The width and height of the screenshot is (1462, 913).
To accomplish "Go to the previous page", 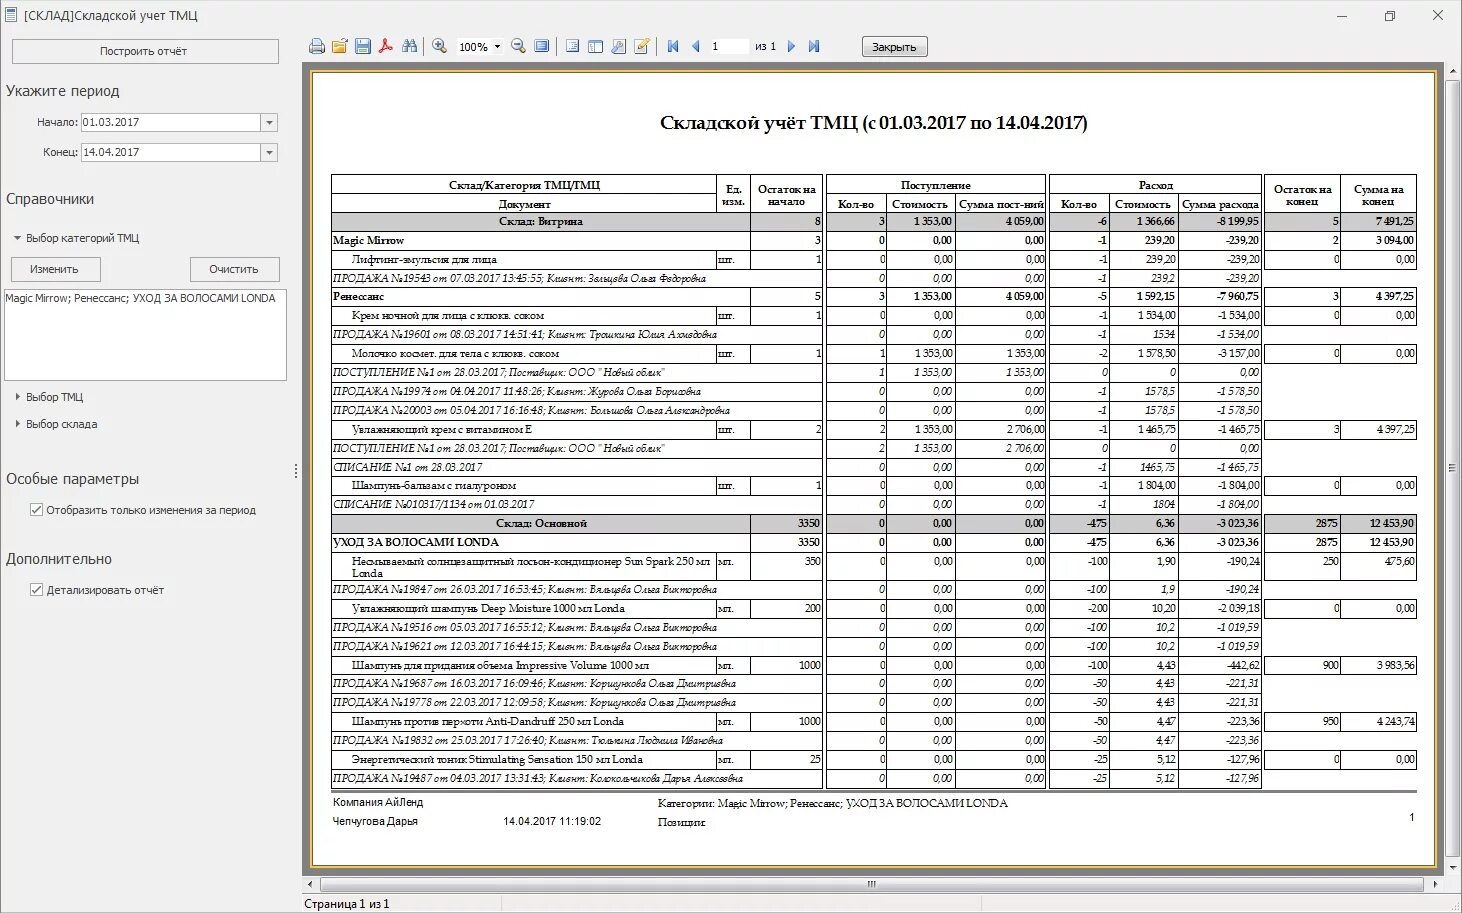I will click(x=696, y=47).
